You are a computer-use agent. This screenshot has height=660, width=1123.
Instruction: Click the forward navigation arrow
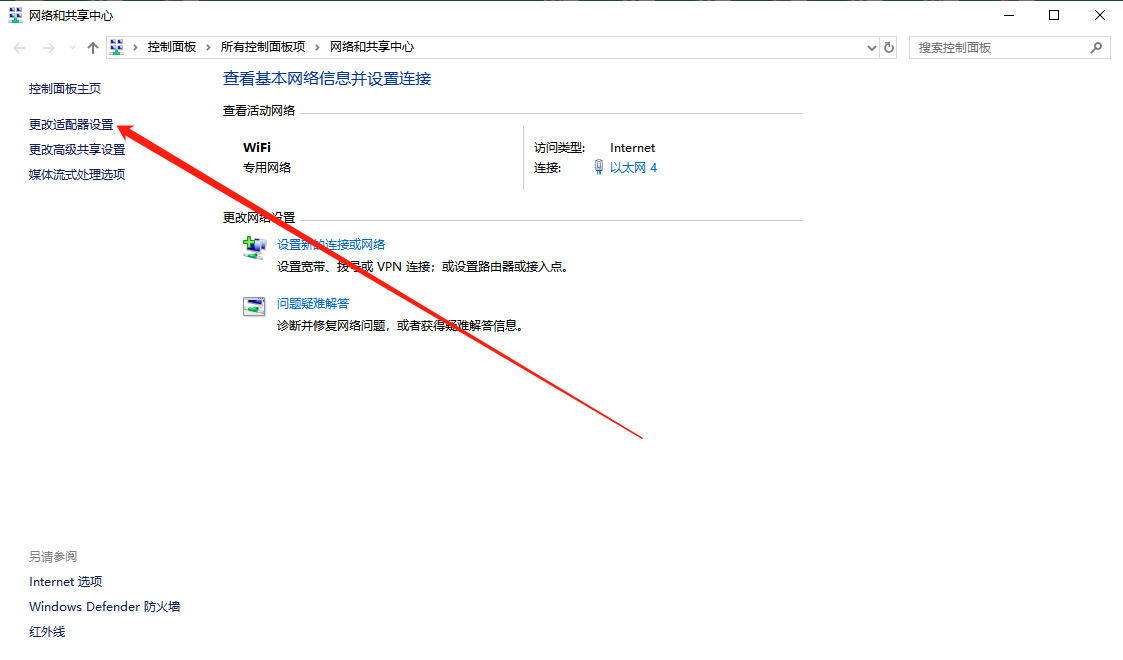click(x=48, y=48)
